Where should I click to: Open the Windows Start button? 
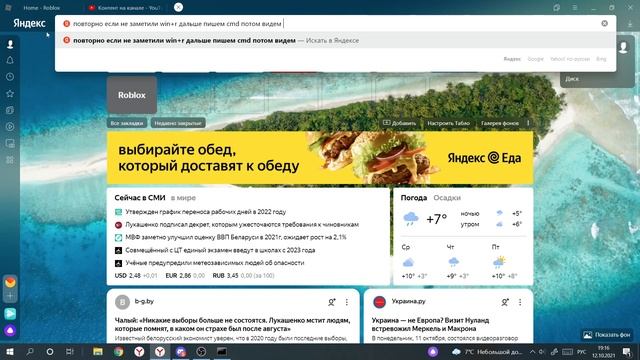pyautogui.click(x=10, y=351)
